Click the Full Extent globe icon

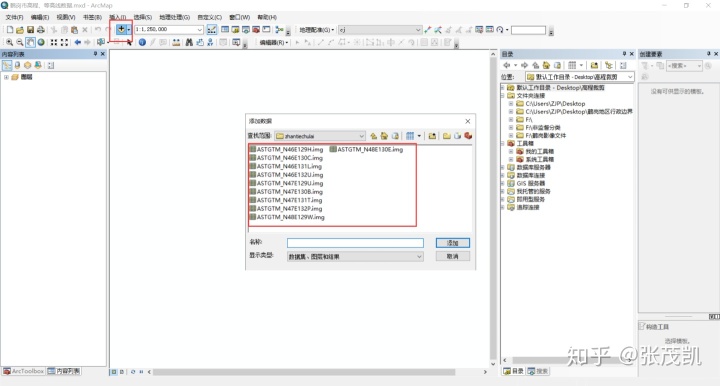[41, 42]
